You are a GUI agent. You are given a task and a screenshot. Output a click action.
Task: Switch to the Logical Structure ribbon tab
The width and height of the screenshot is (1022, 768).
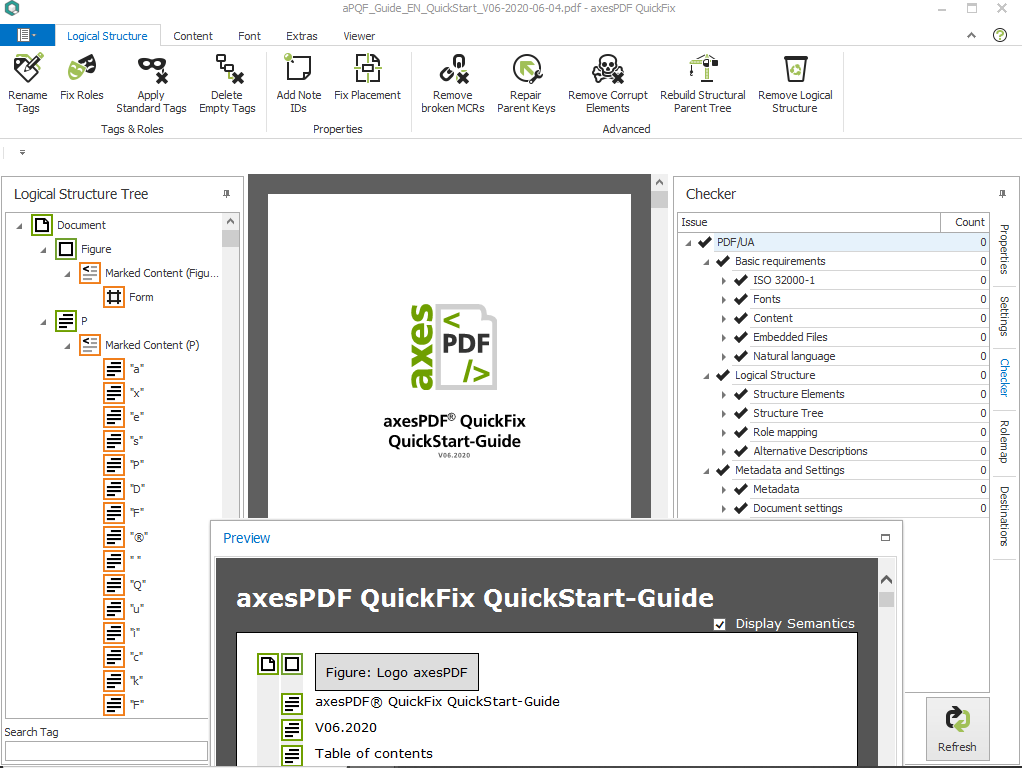[107, 36]
